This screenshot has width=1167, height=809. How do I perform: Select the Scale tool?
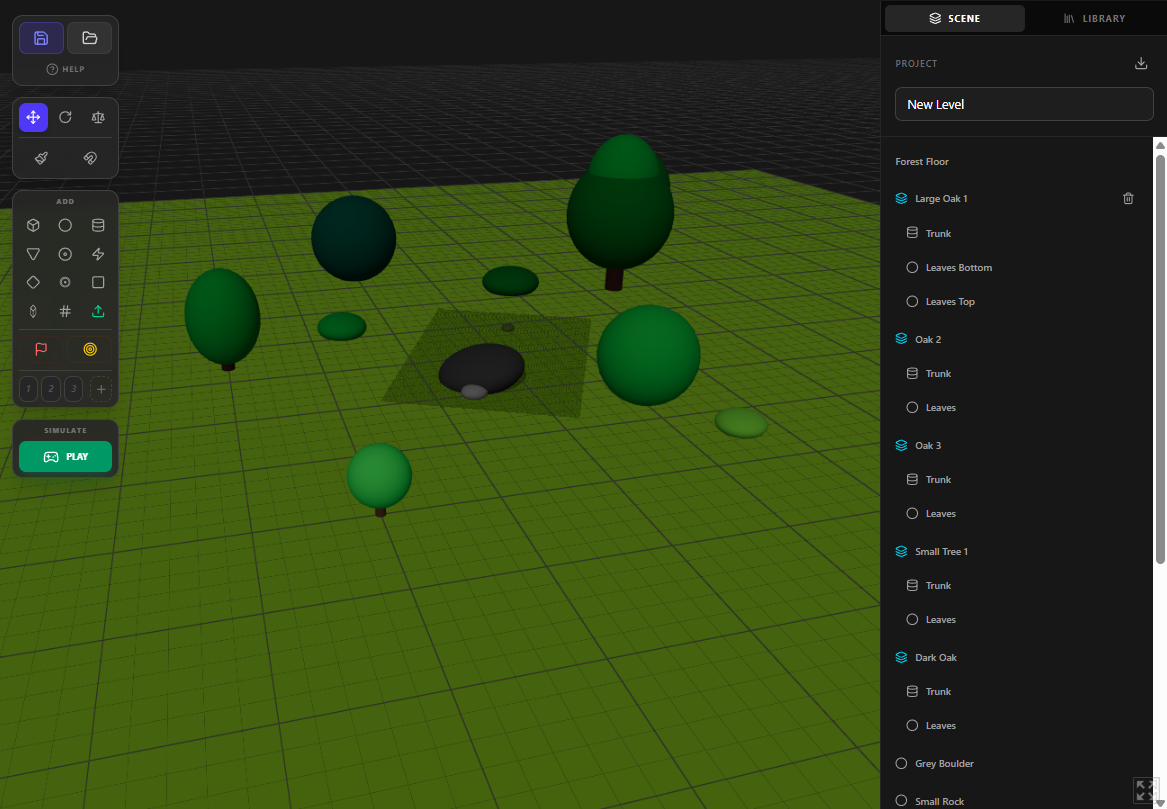tap(98, 117)
